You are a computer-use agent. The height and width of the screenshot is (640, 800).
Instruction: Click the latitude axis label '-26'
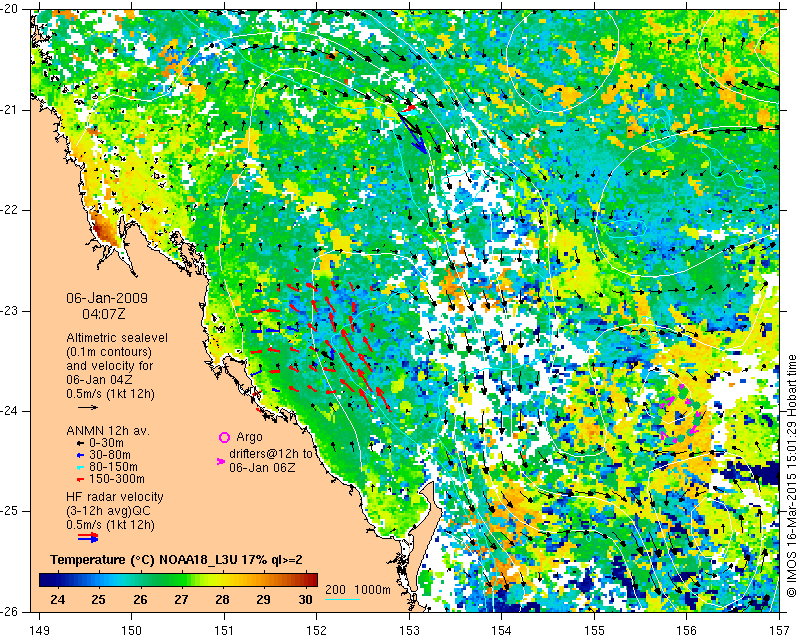pos(11,611)
